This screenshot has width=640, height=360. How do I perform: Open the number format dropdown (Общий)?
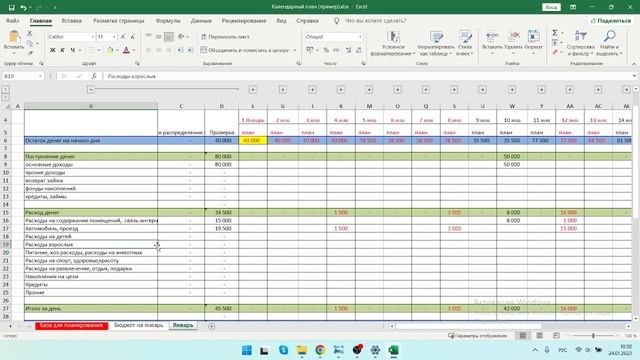(x=360, y=37)
